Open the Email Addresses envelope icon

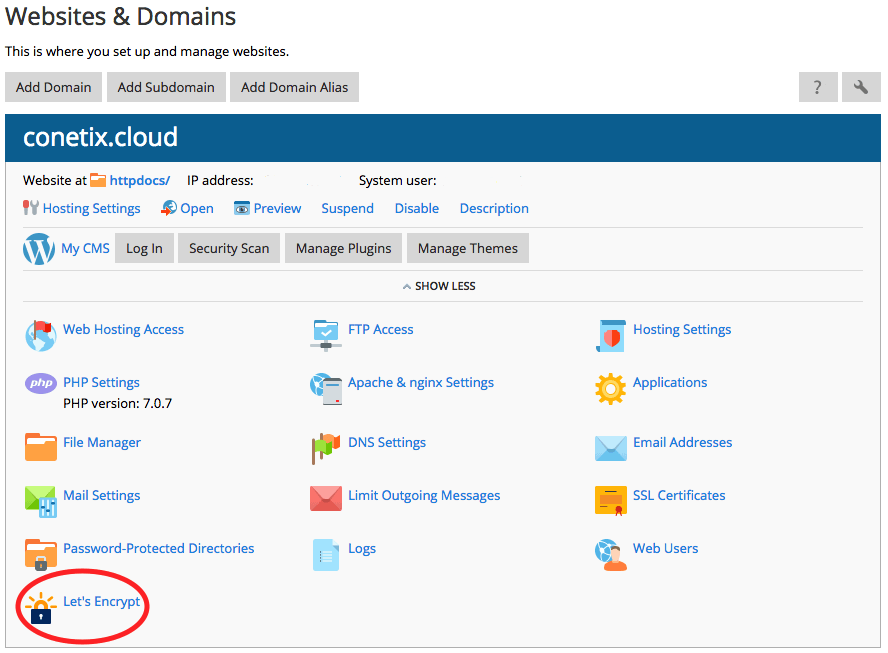click(610, 447)
